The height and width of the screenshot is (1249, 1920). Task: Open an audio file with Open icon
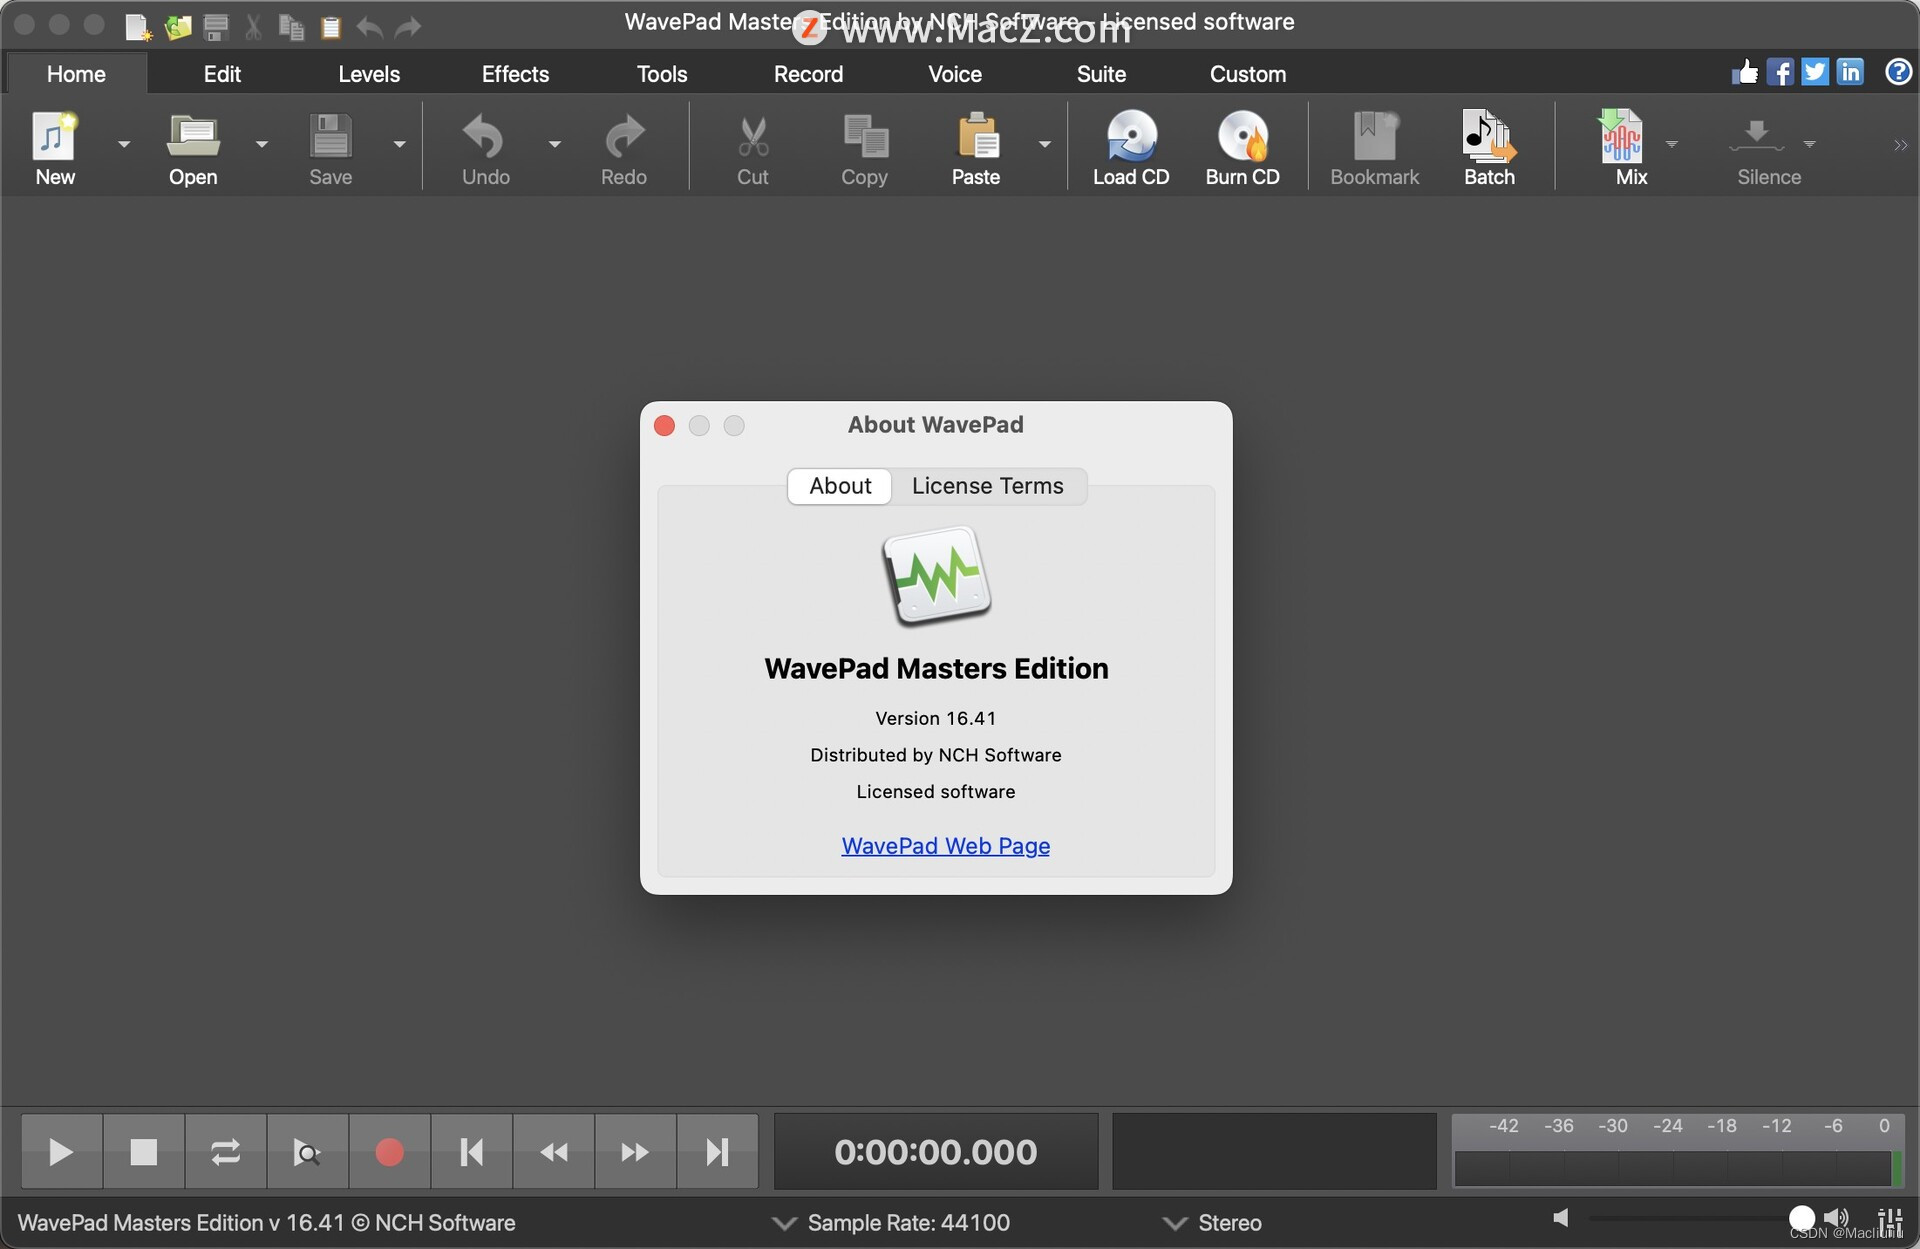click(192, 136)
